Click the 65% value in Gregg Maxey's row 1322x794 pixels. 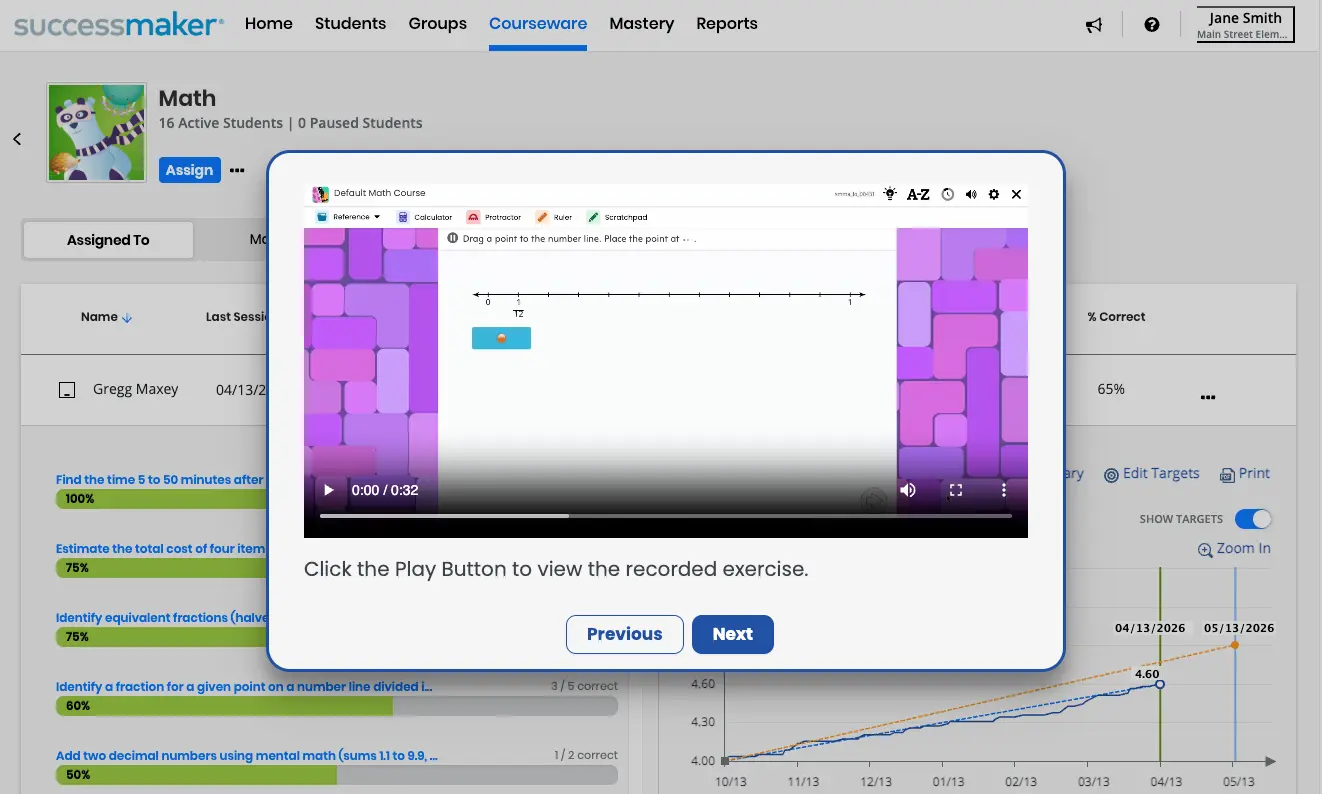(x=1111, y=389)
